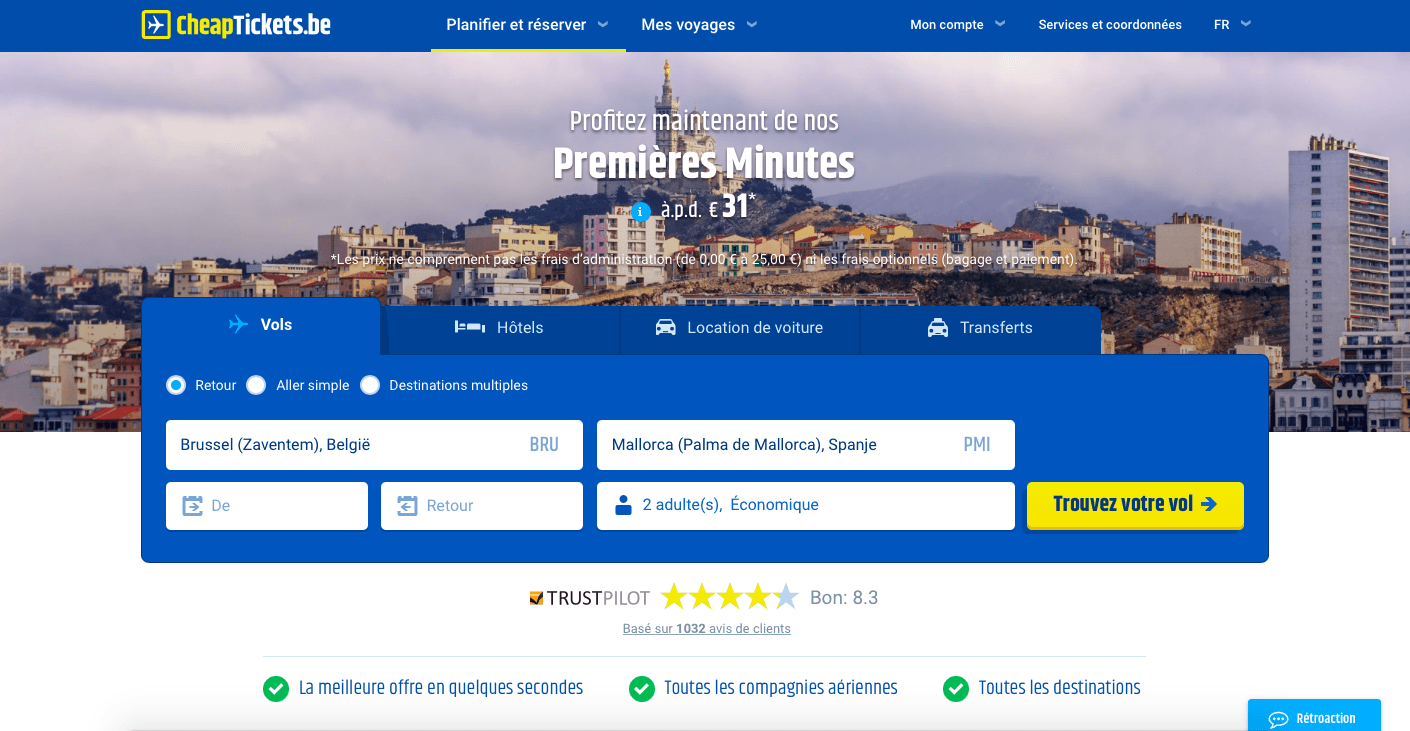Viewport: 1410px width, 731px height.
Task: Select the Aller simple radio option
Action: tap(257, 385)
